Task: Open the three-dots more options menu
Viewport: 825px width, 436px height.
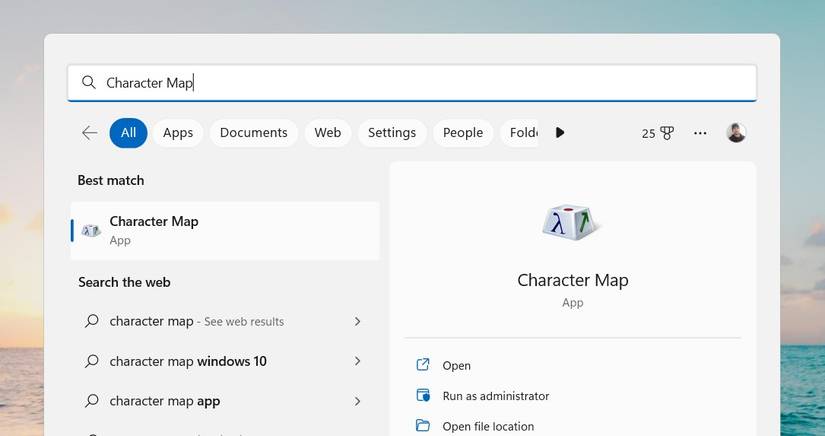Action: click(x=700, y=133)
